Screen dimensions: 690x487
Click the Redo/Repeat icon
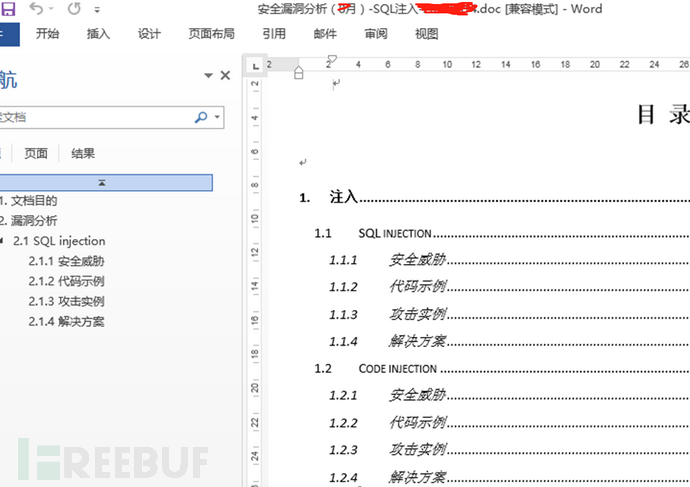pyautogui.click(x=74, y=8)
